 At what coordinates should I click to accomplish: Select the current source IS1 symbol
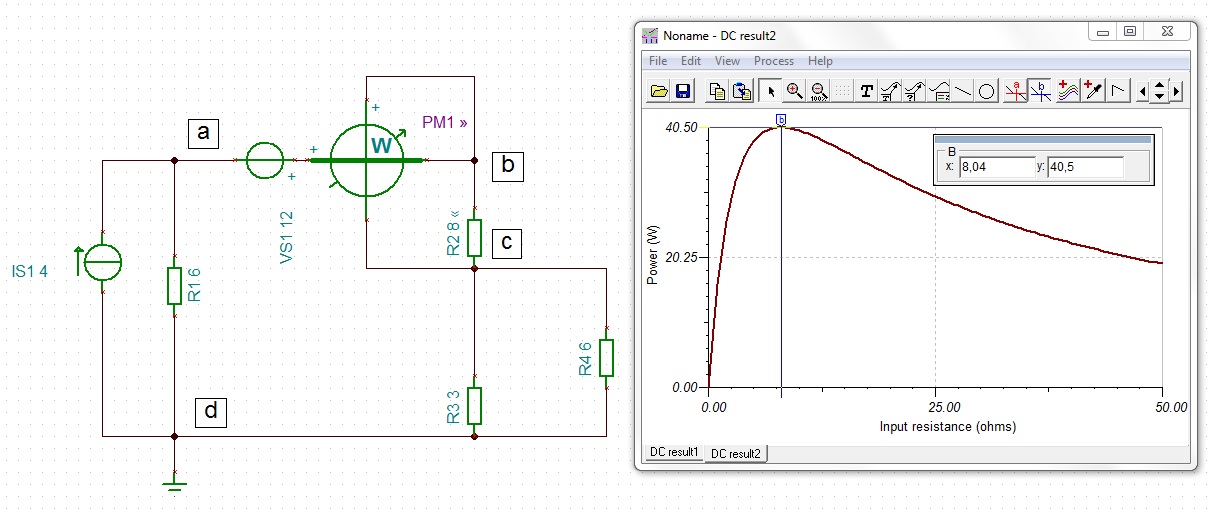[103, 264]
